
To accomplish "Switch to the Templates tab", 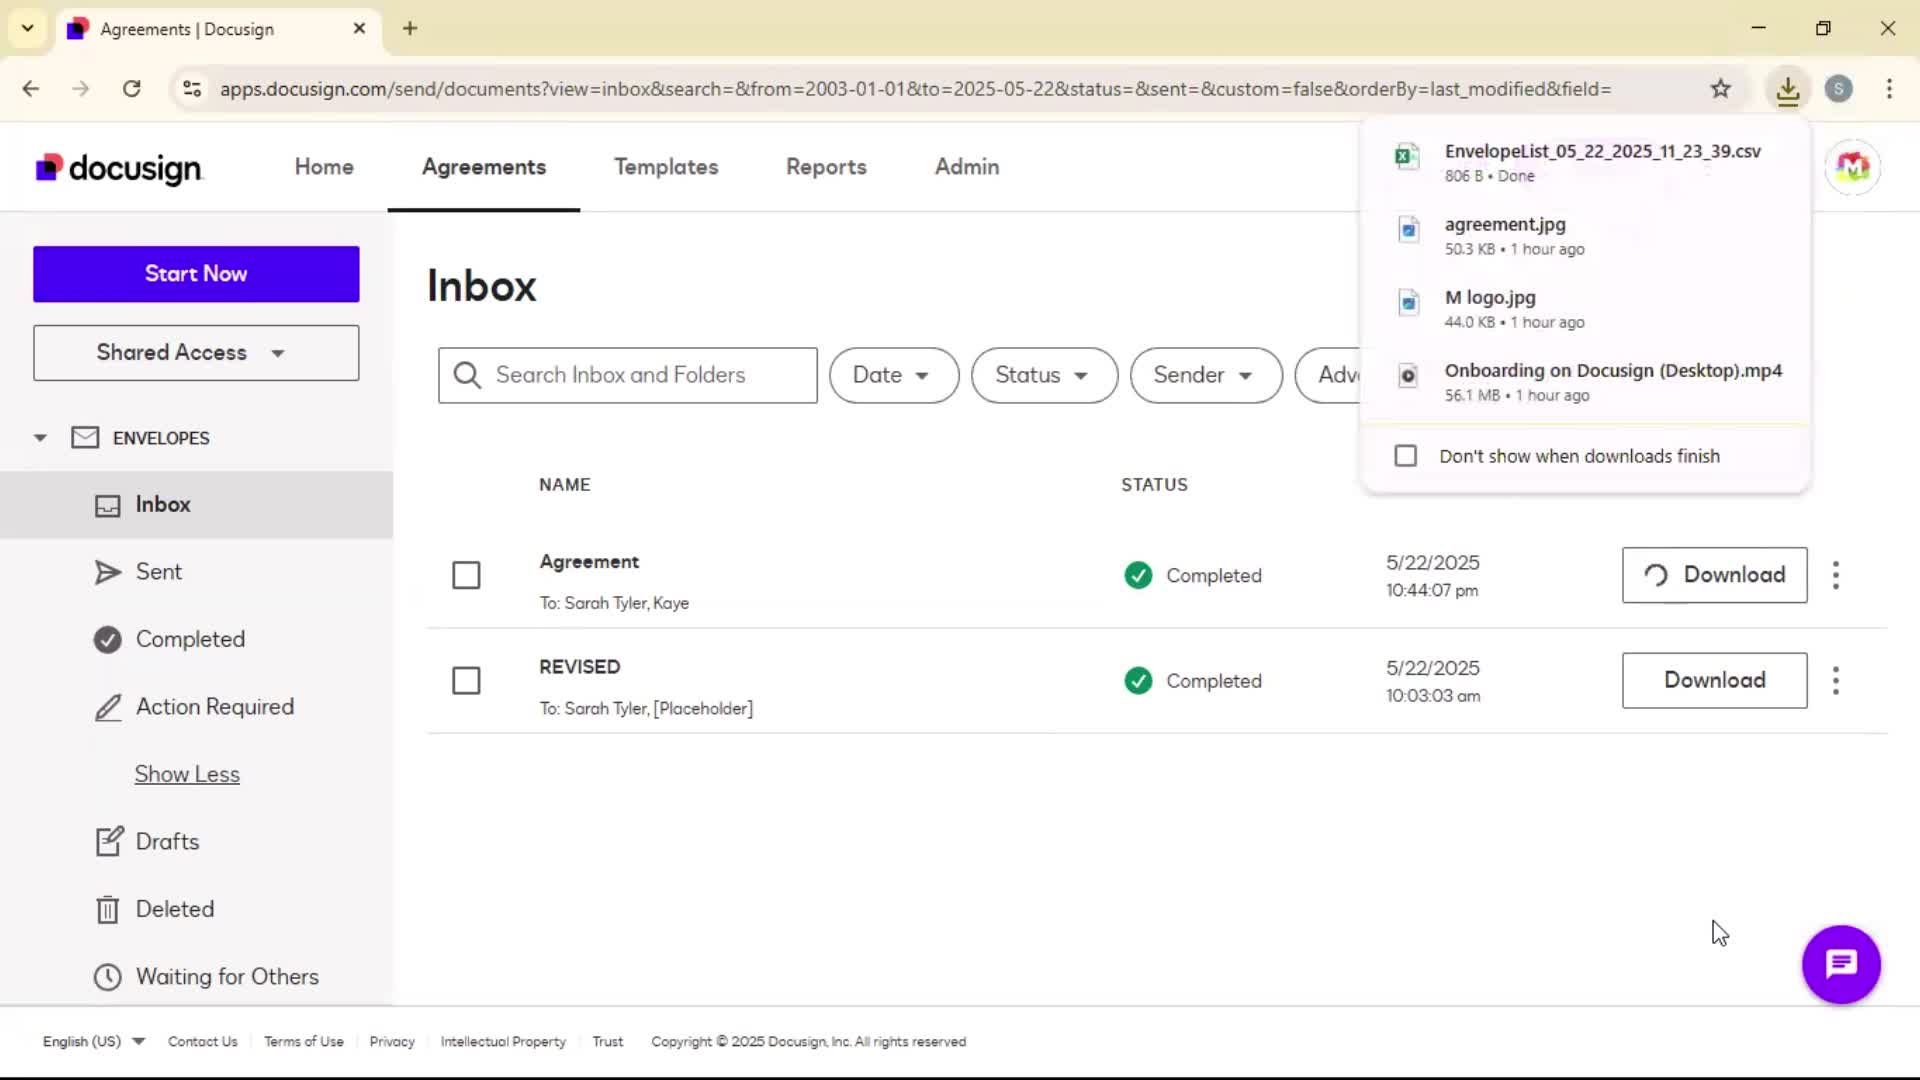I will (x=666, y=167).
